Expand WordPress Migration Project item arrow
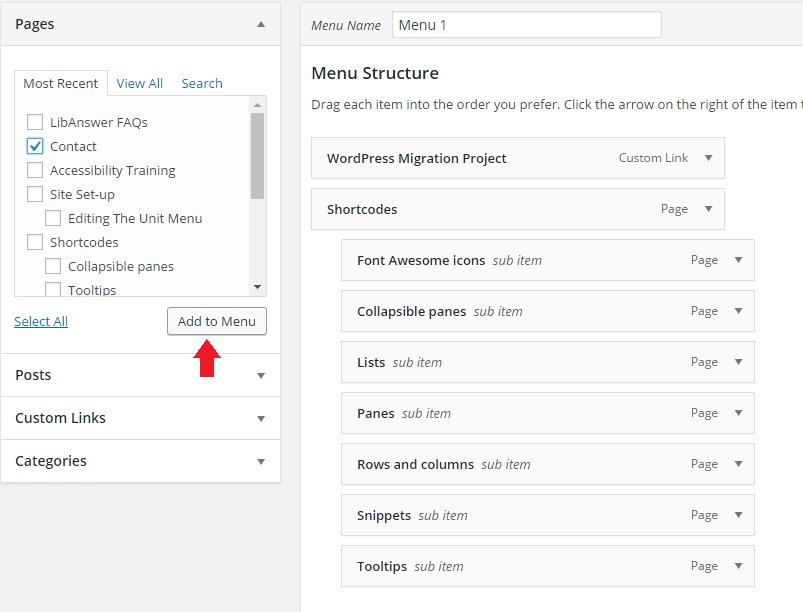 pyautogui.click(x=708, y=158)
